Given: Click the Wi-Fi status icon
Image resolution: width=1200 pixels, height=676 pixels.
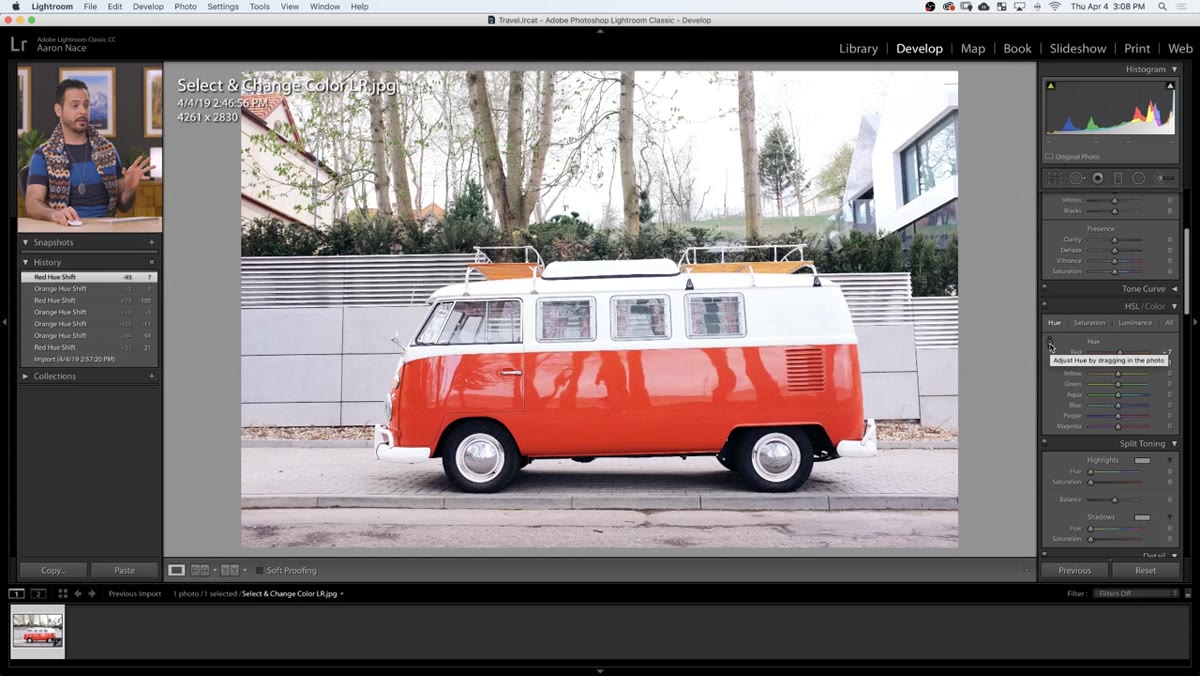Looking at the screenshot, I should click(1054, 6).
